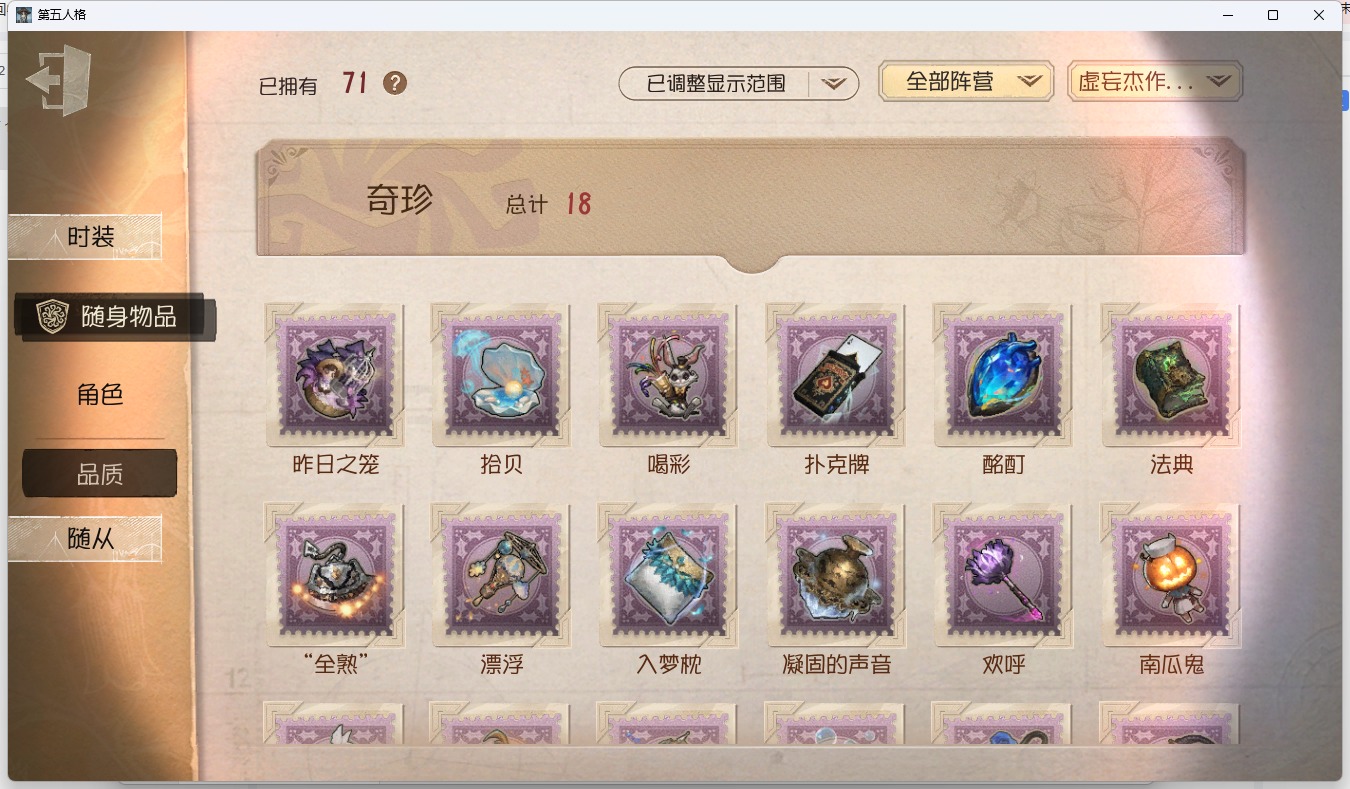1350x789 pixels.
Task: Sort by 角色 option
Action: pos(100,395)
